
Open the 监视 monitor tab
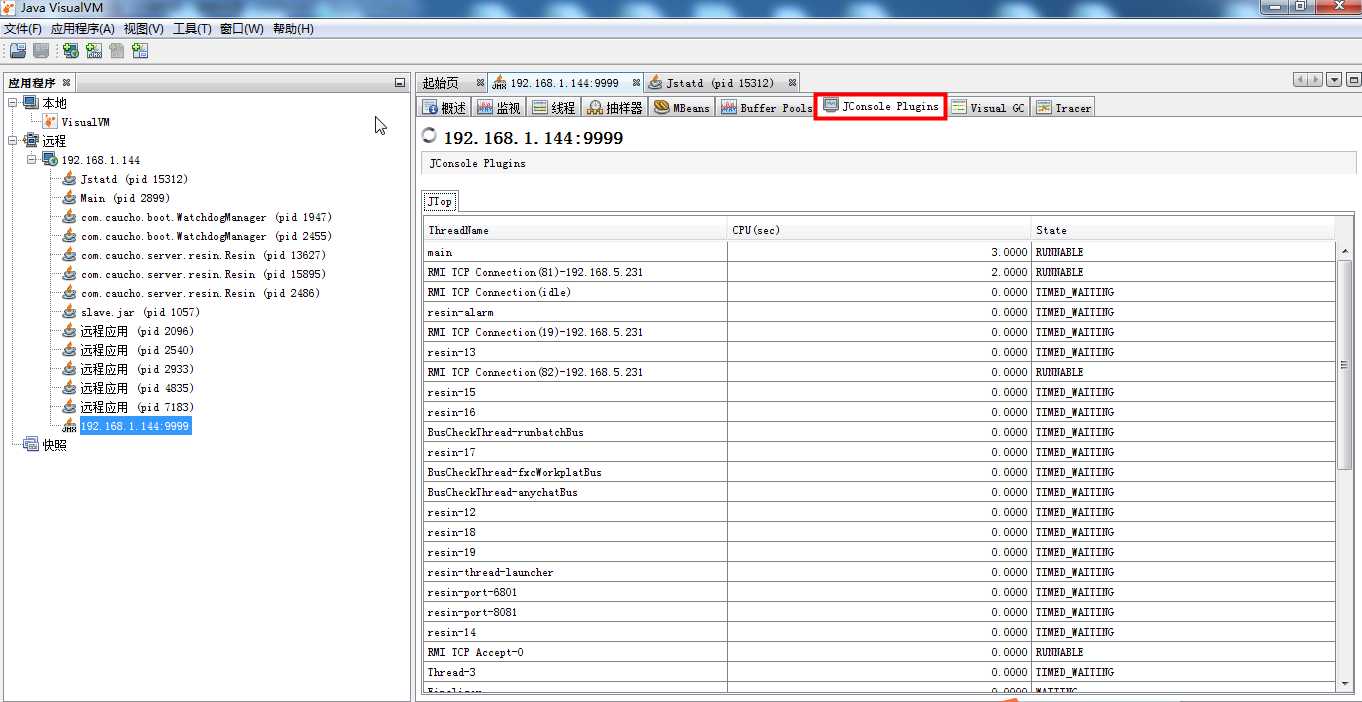click(x=499, y=107)
